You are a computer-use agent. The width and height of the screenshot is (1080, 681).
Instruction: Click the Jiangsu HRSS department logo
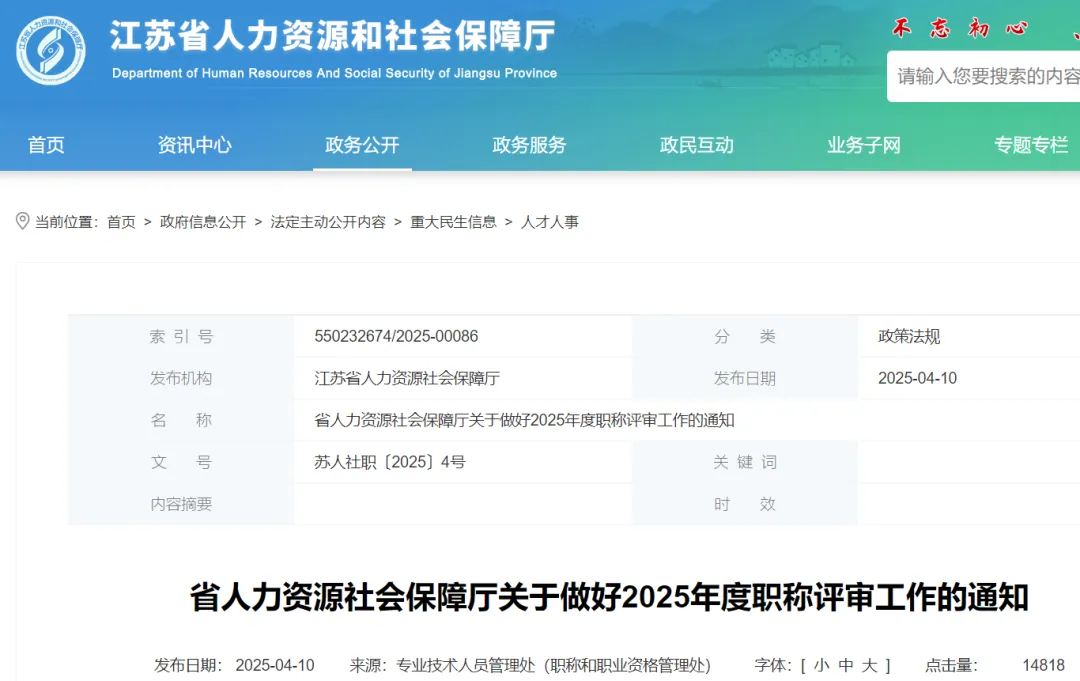51,51
